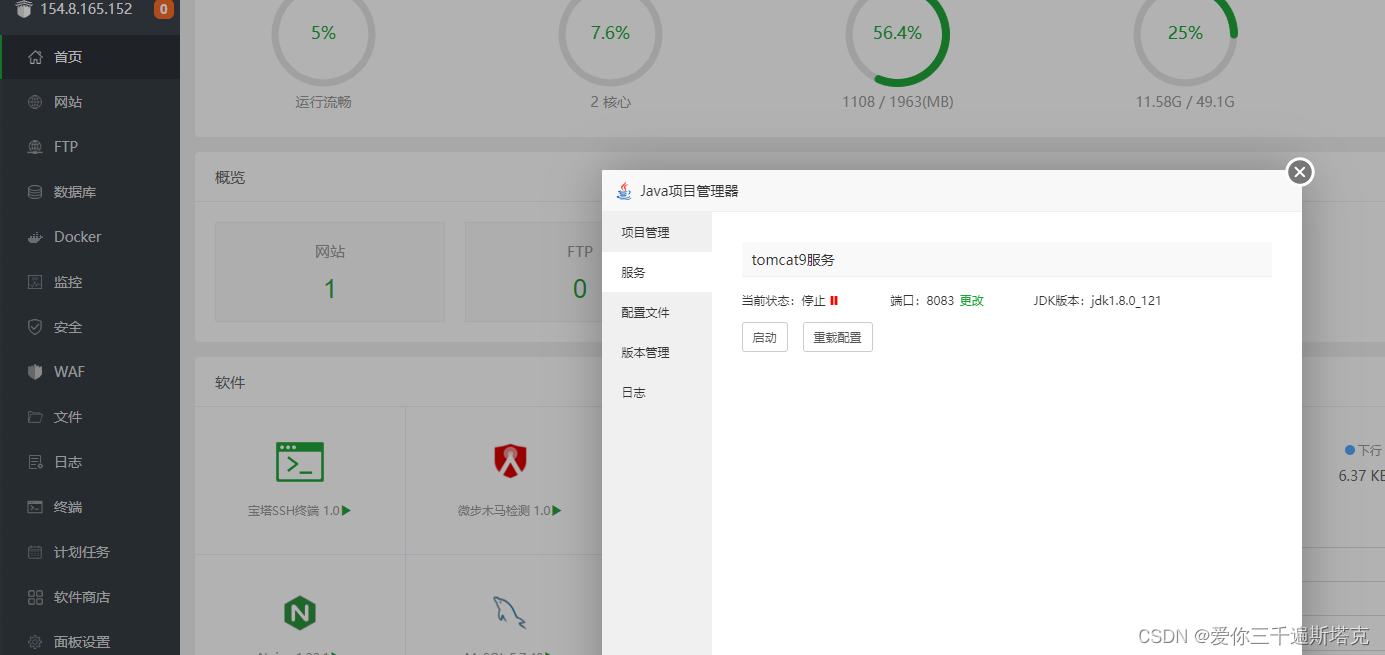The width and height of the screenshot is (1385, 655).
Task: Click the FTP sidebar icon
Action: click(x=36, y=147)
